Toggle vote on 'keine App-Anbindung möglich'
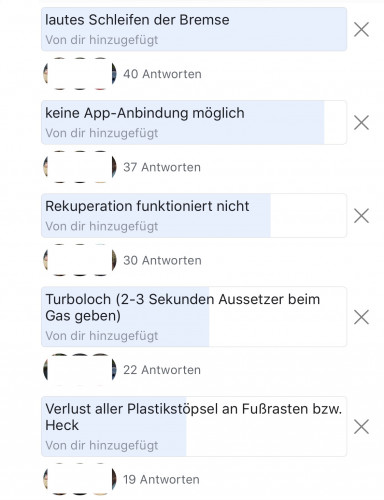 click(x=194, y=123)
